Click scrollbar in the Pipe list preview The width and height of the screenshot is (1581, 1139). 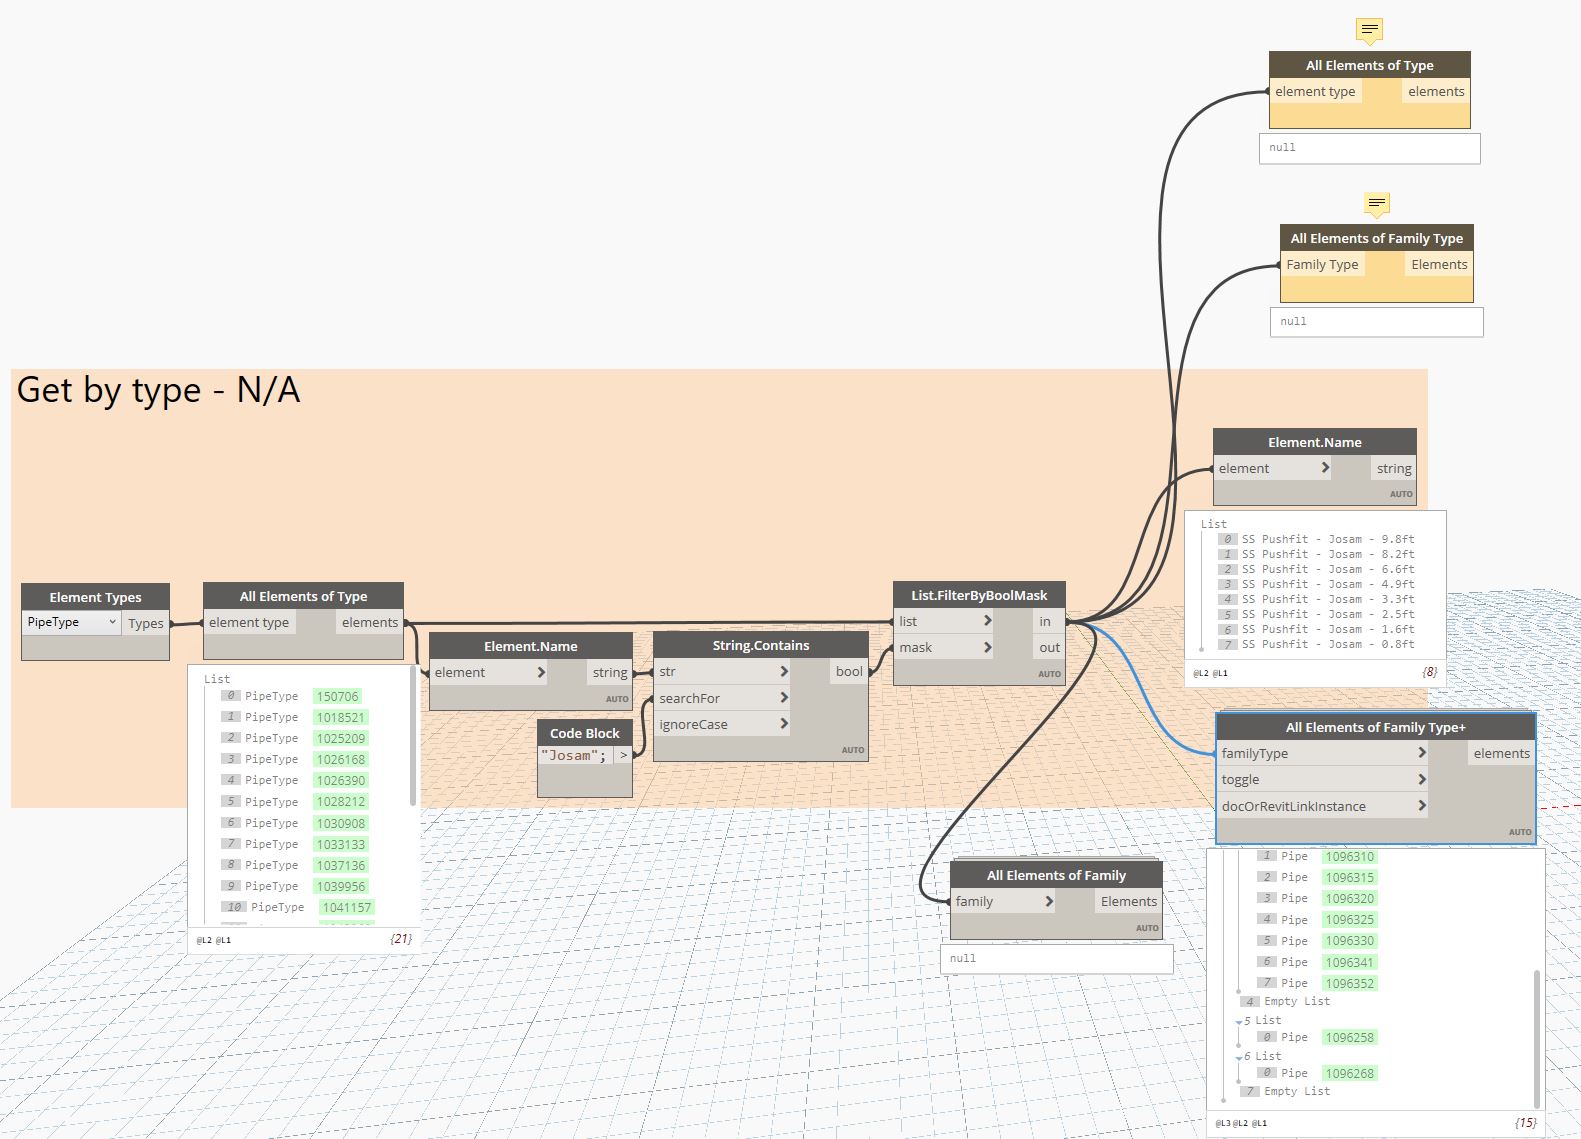[1538, 1038]
